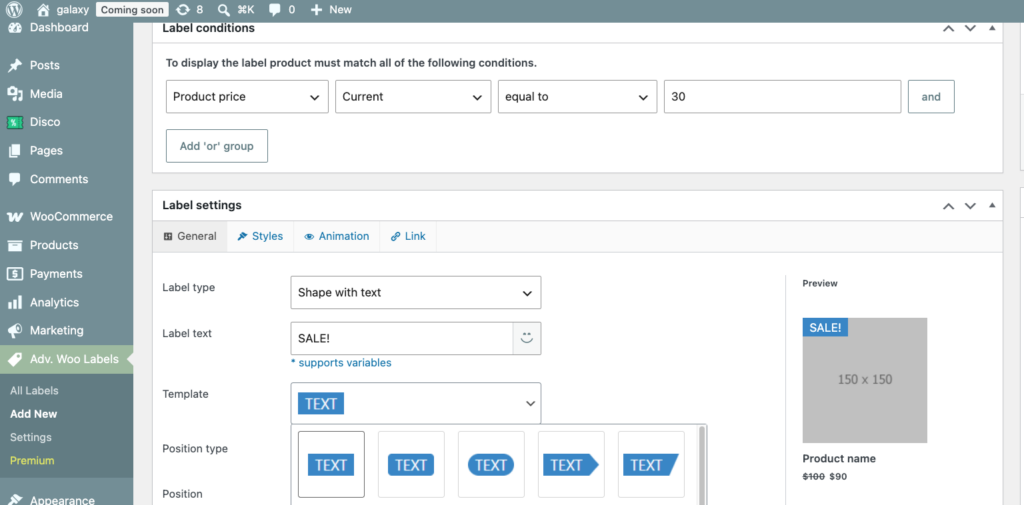Click the Add 'or' group button

(217, 146)
